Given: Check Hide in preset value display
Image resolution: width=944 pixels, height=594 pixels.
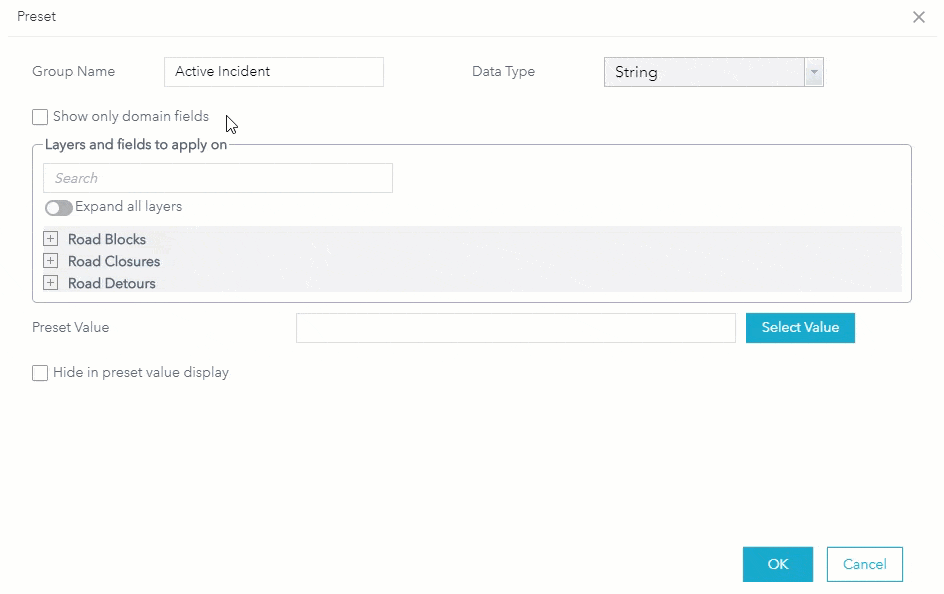Looking at the screenshot, I should pos(40,373).
